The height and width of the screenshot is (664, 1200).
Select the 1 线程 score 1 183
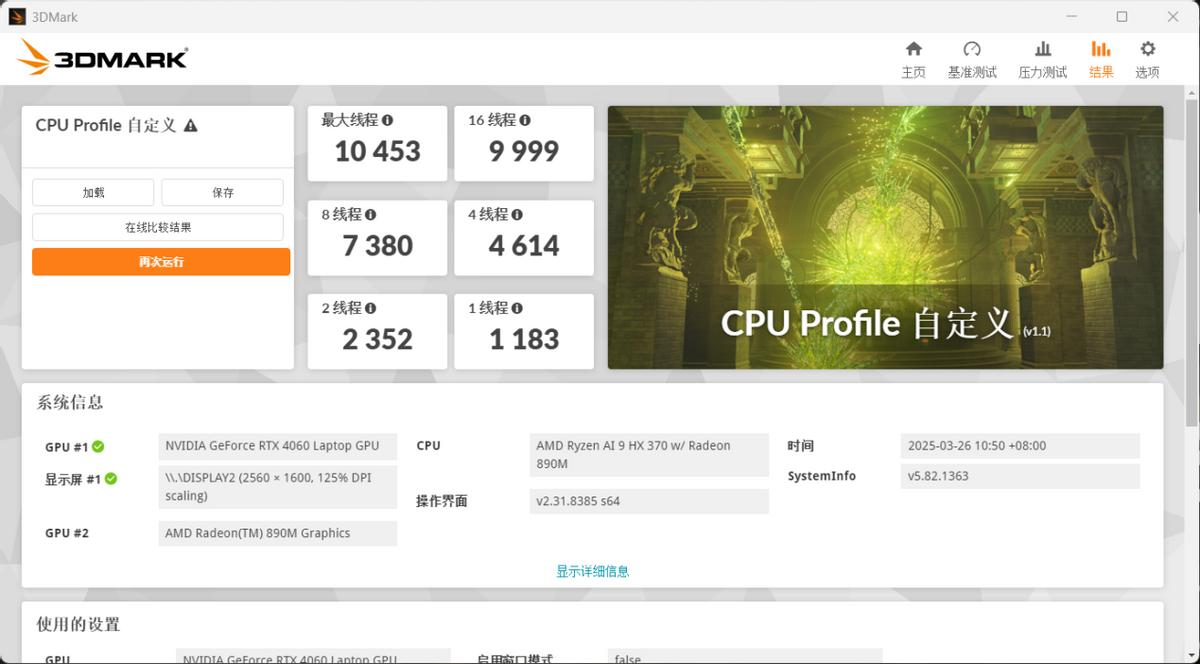(x=524, y=340)
